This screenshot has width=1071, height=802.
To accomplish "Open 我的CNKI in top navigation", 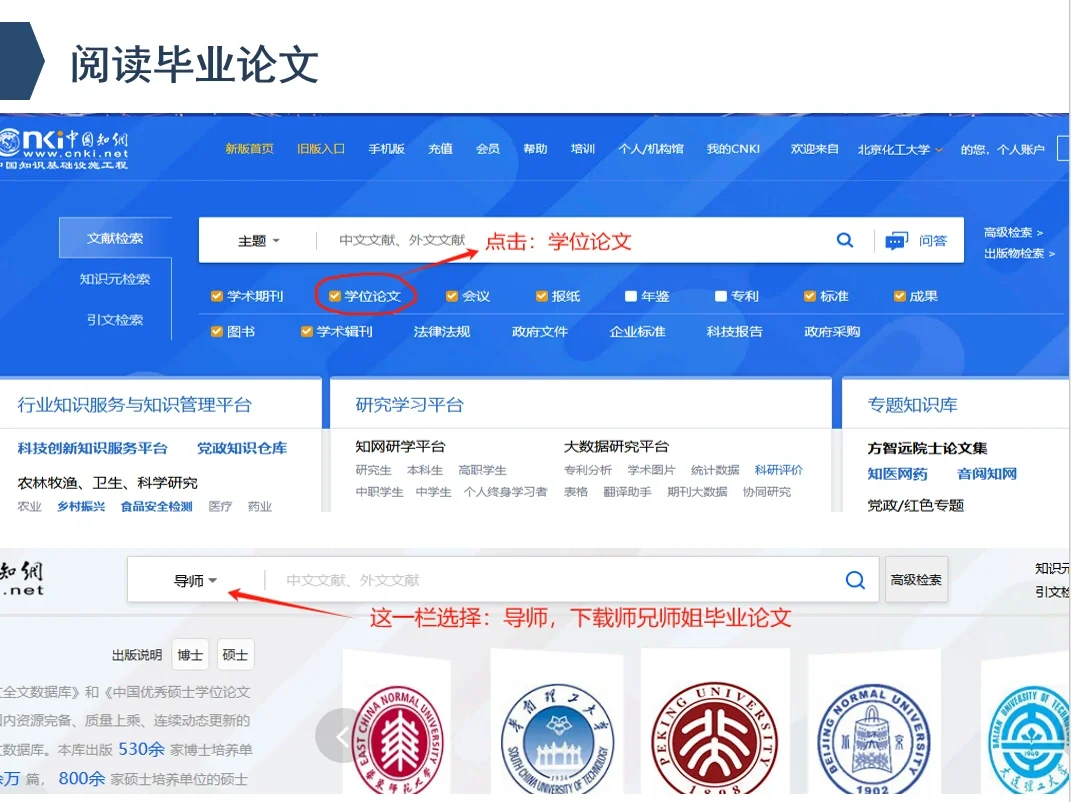I will click(733, 149).
